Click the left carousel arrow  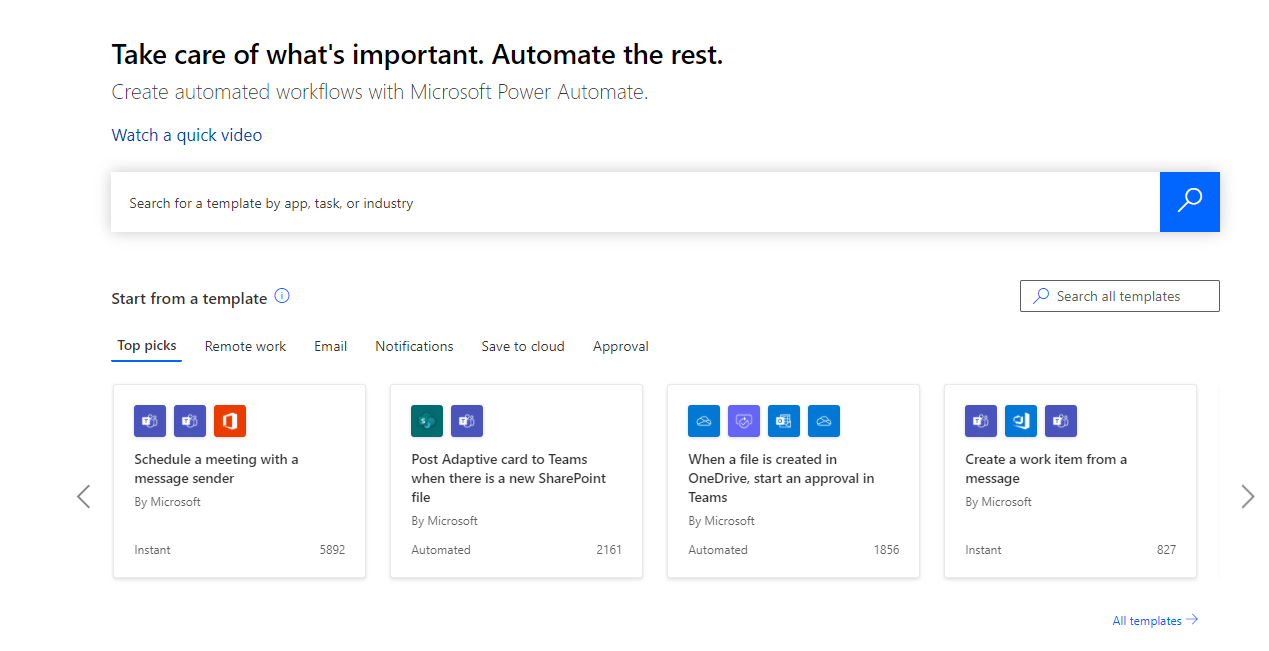pyautogui.click(x=84, y=496)
